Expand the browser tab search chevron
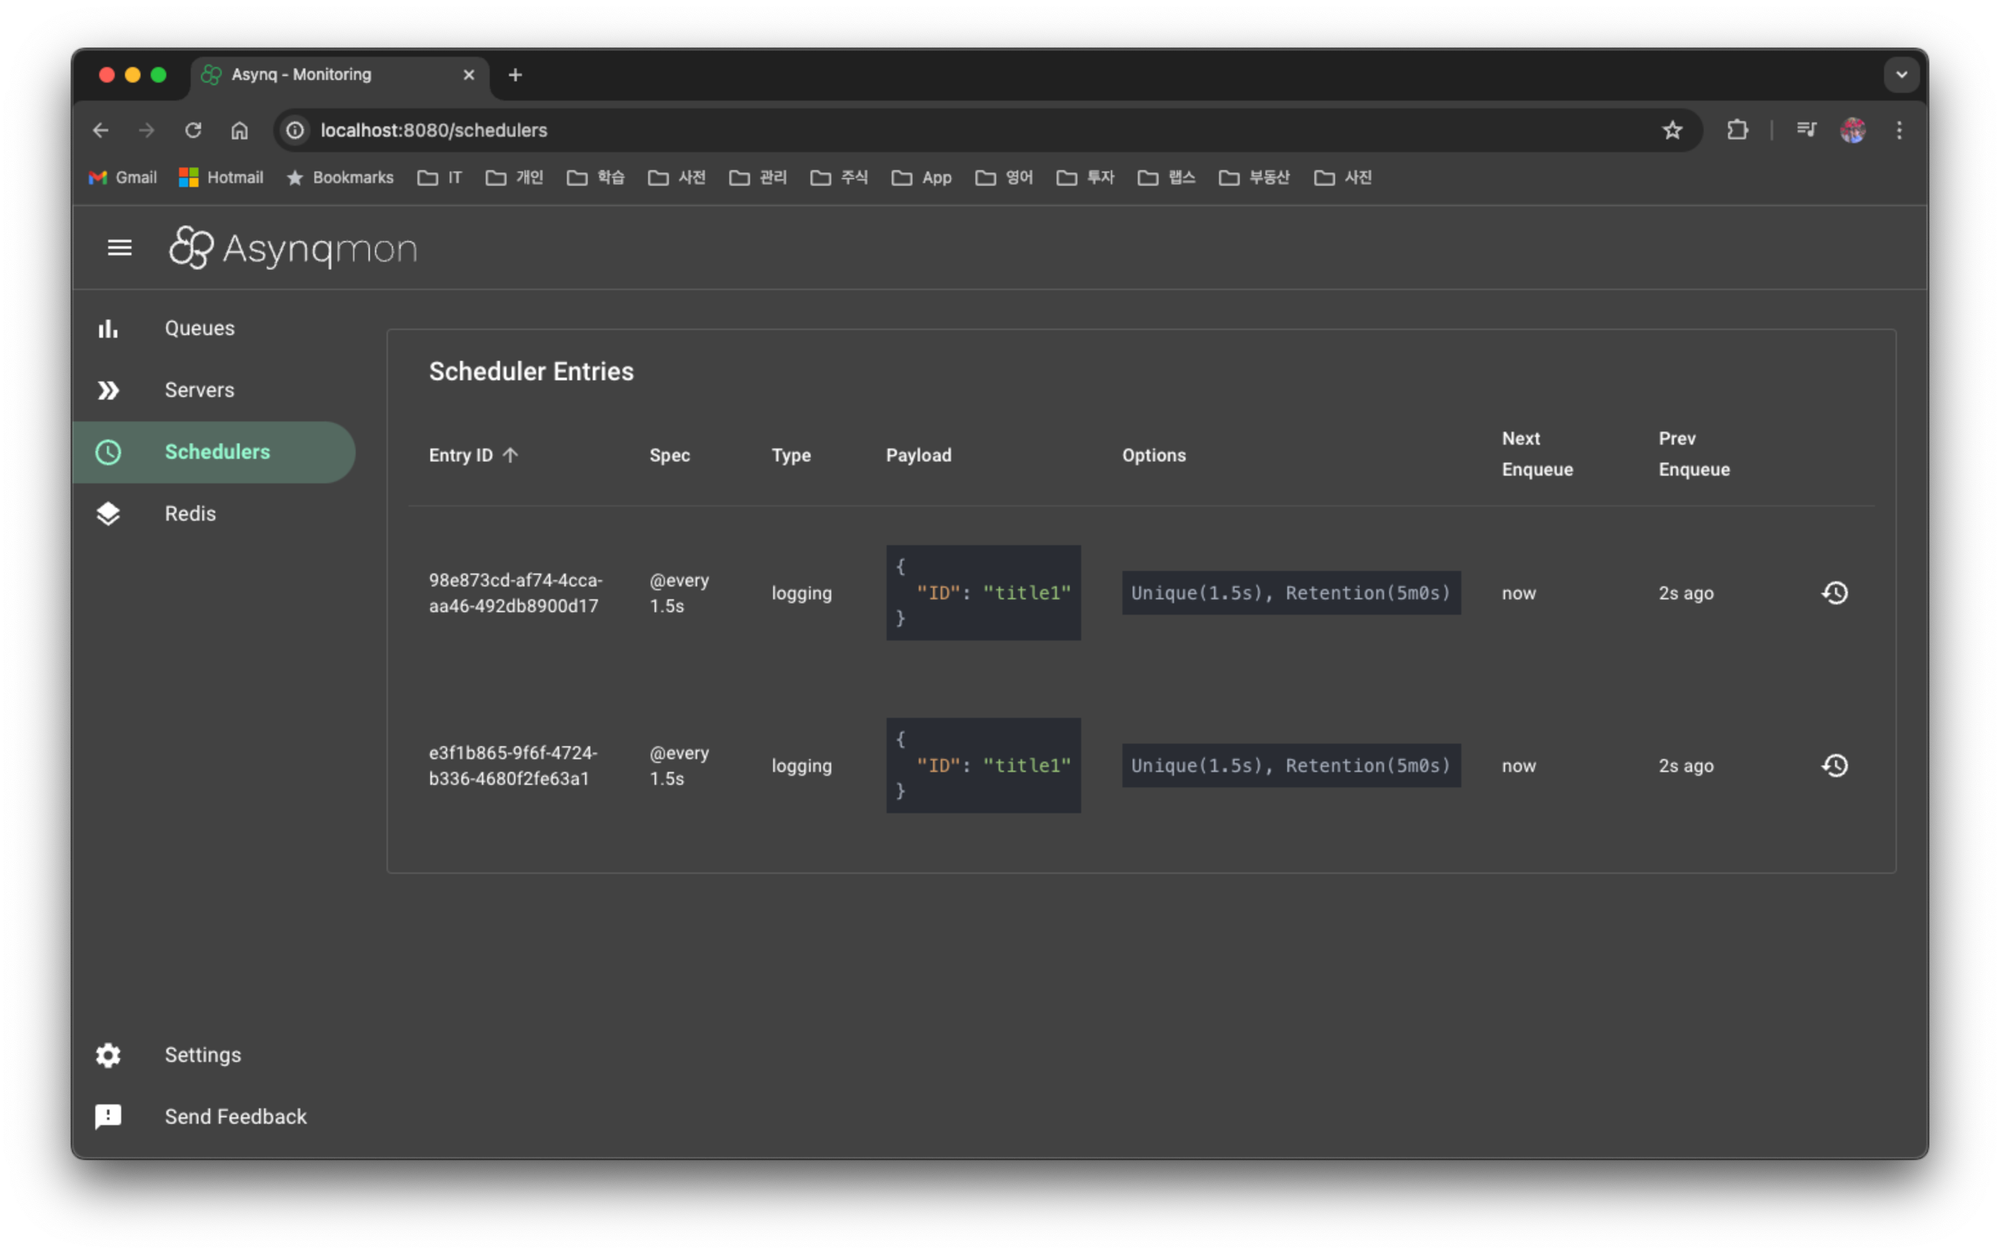The height and width of the screenshot is (1254, 2000). (x=1899, y=74)
